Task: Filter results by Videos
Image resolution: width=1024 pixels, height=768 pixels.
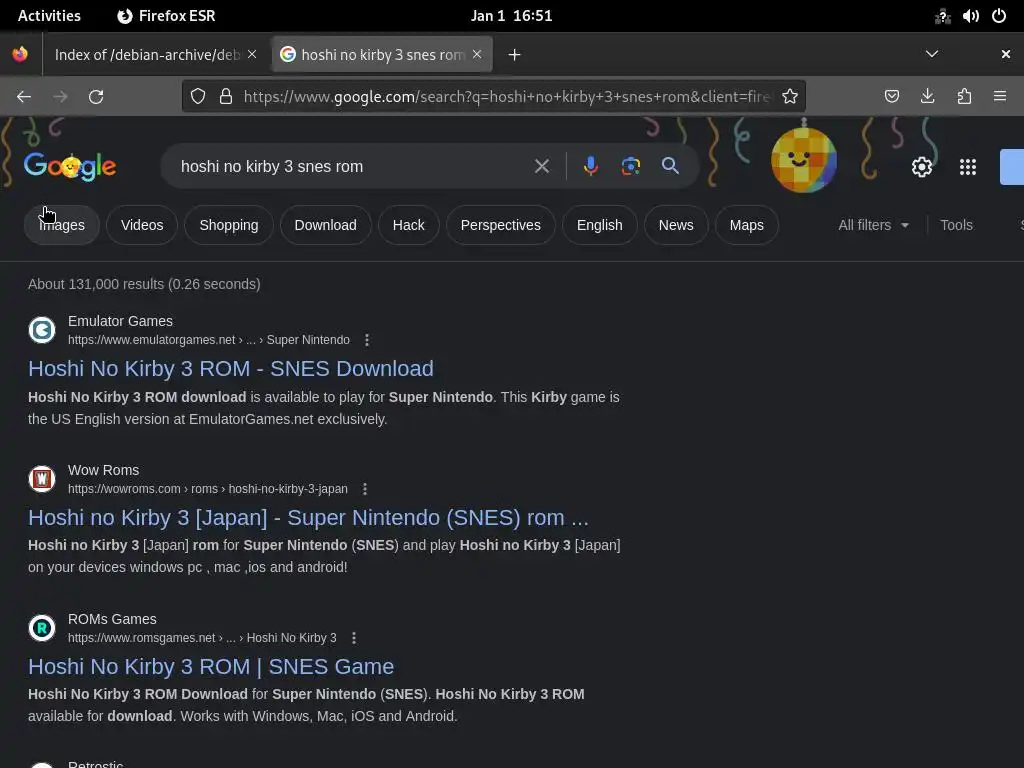Action: 142,225
